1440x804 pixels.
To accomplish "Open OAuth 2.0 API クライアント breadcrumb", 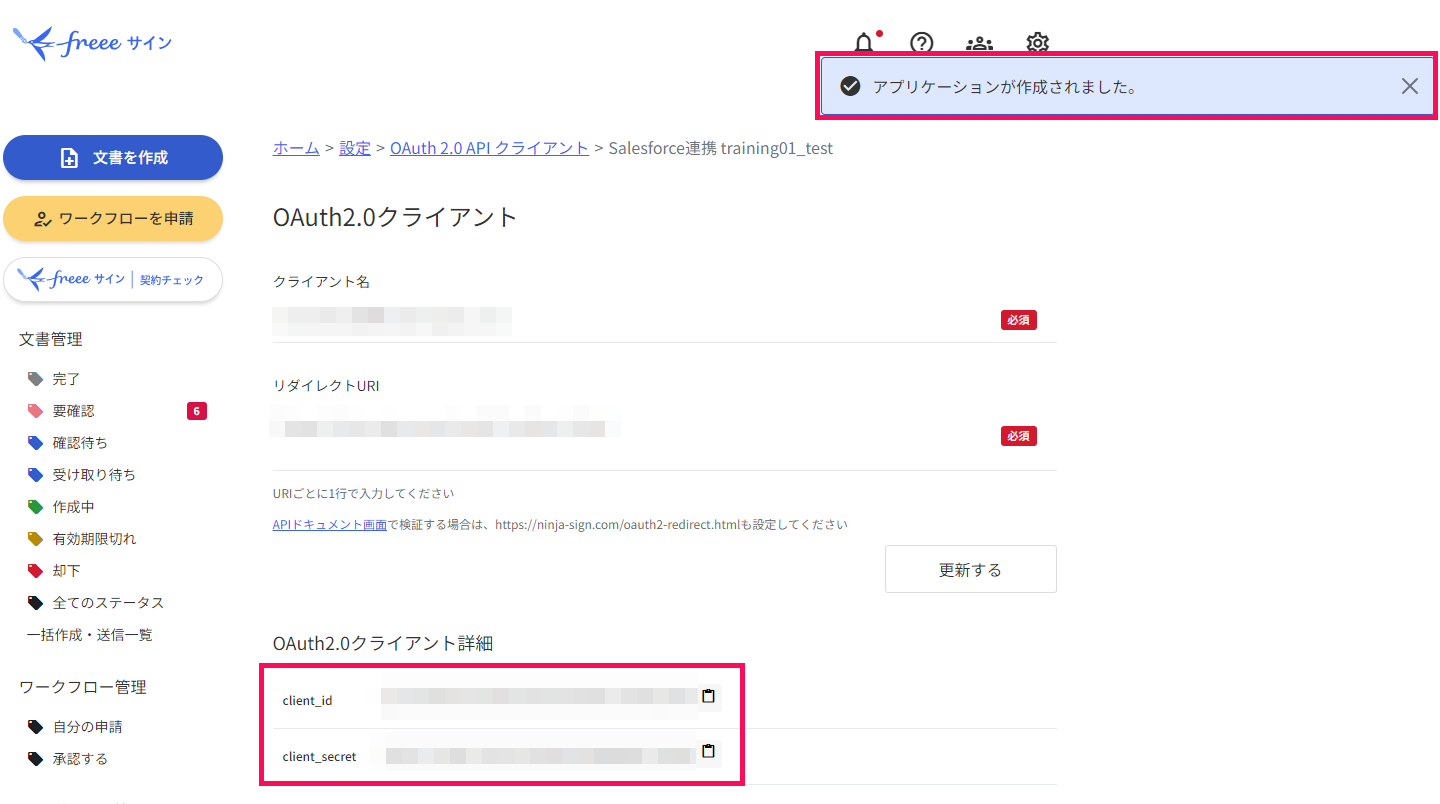I will coord(489,148).
